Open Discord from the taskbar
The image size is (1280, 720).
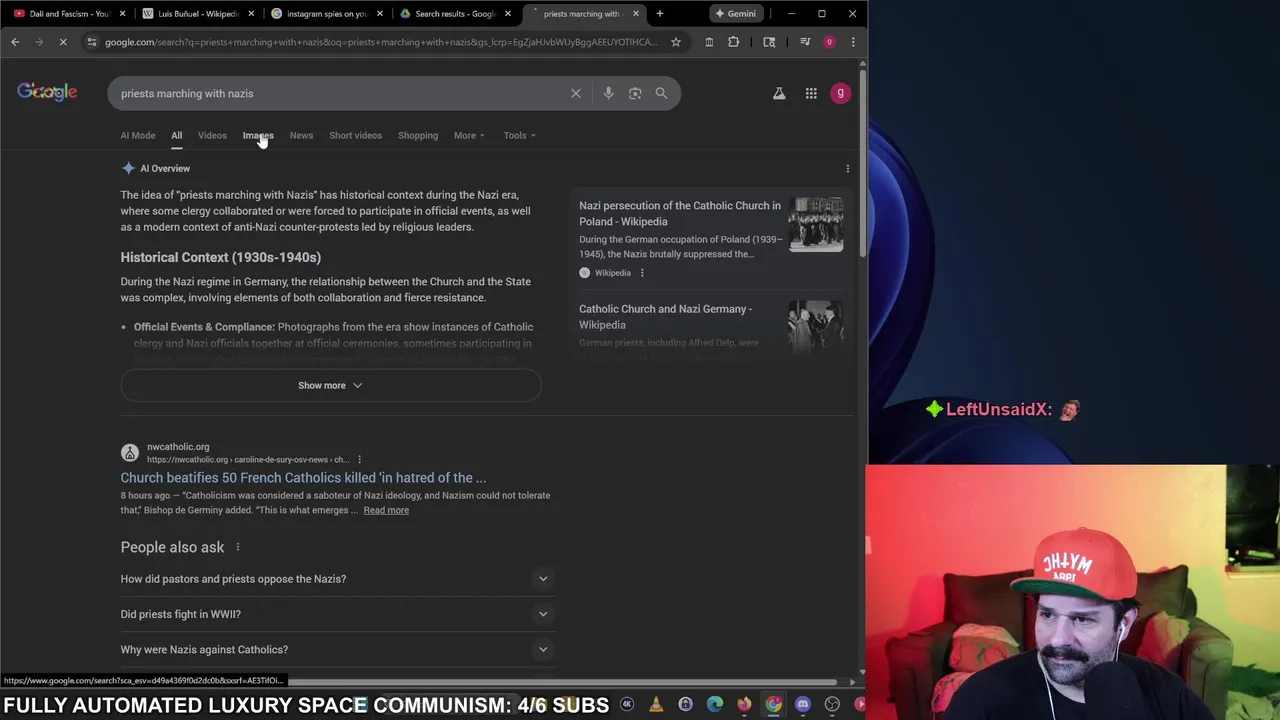pos(803,705)
